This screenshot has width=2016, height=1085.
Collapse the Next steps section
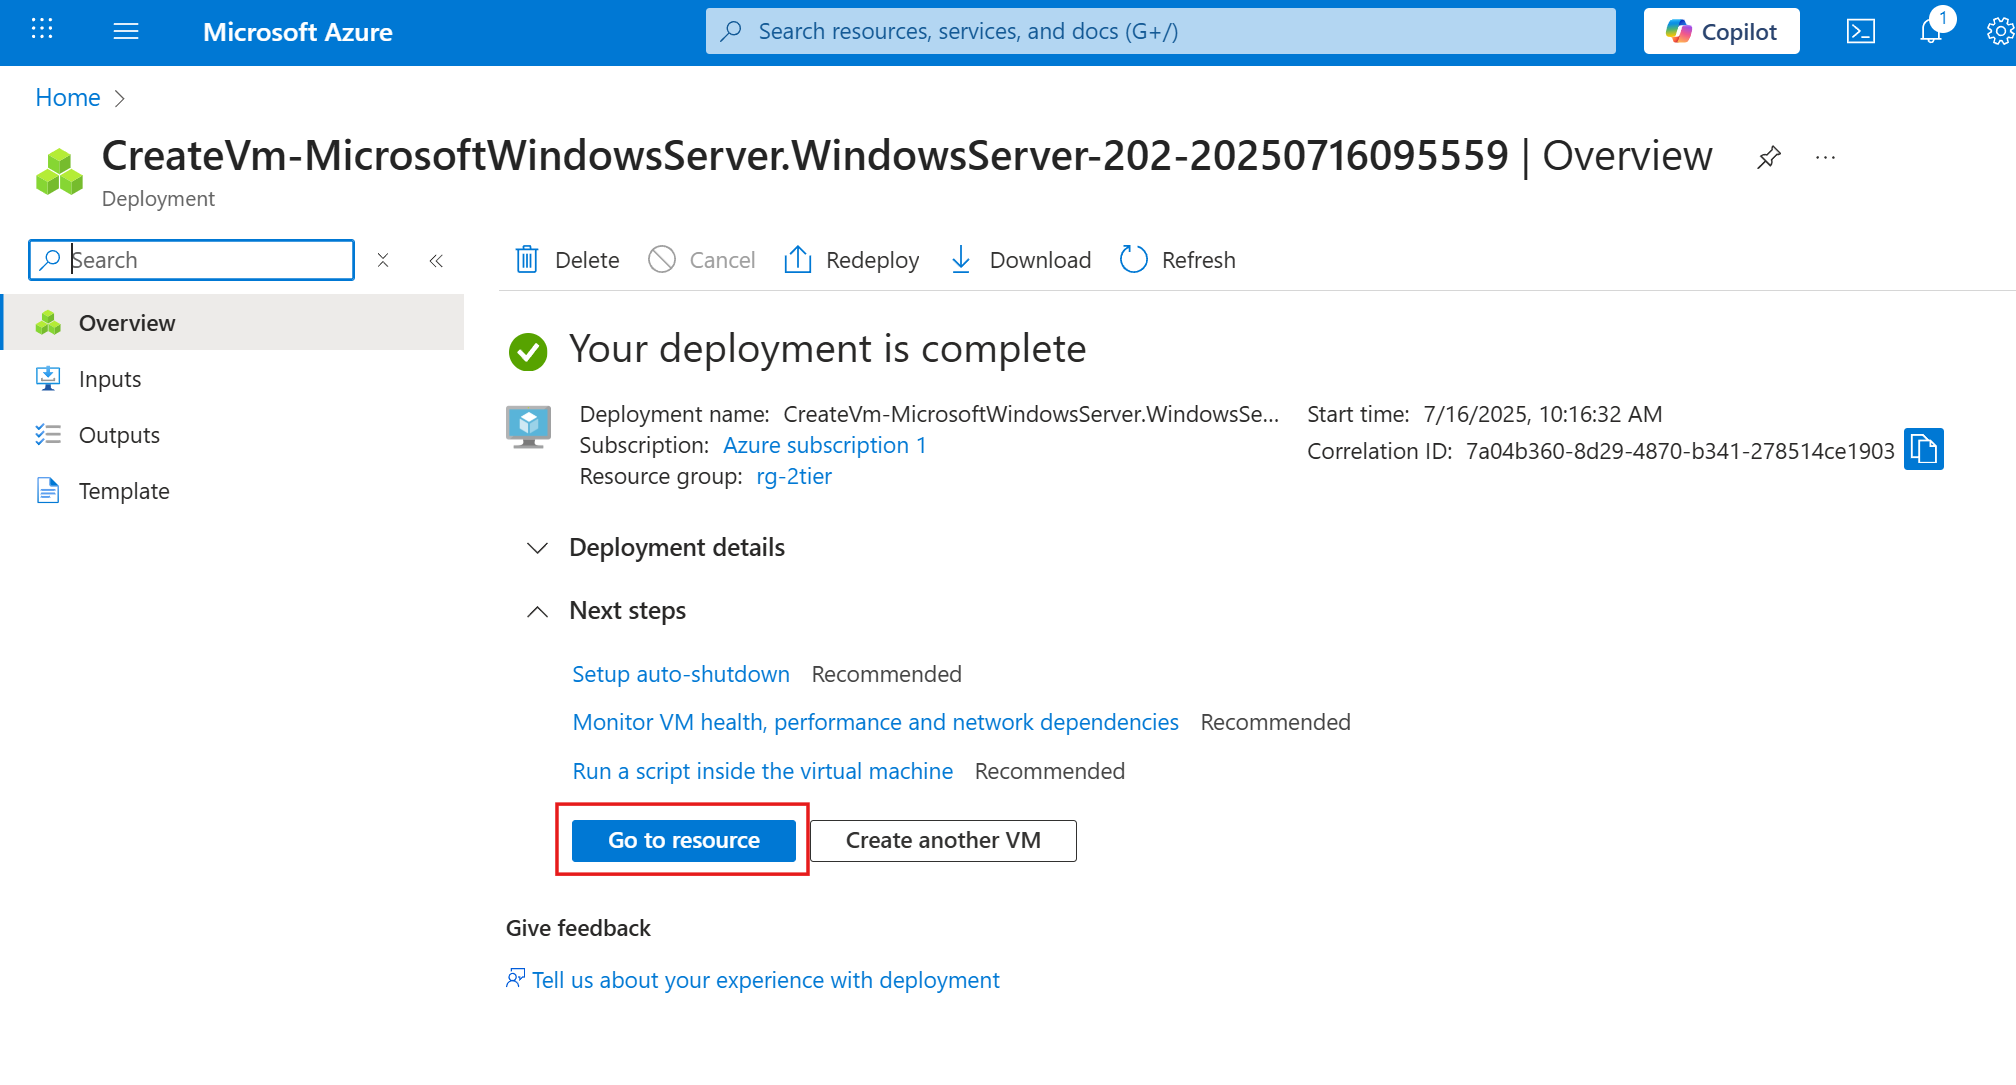point(537,611)
